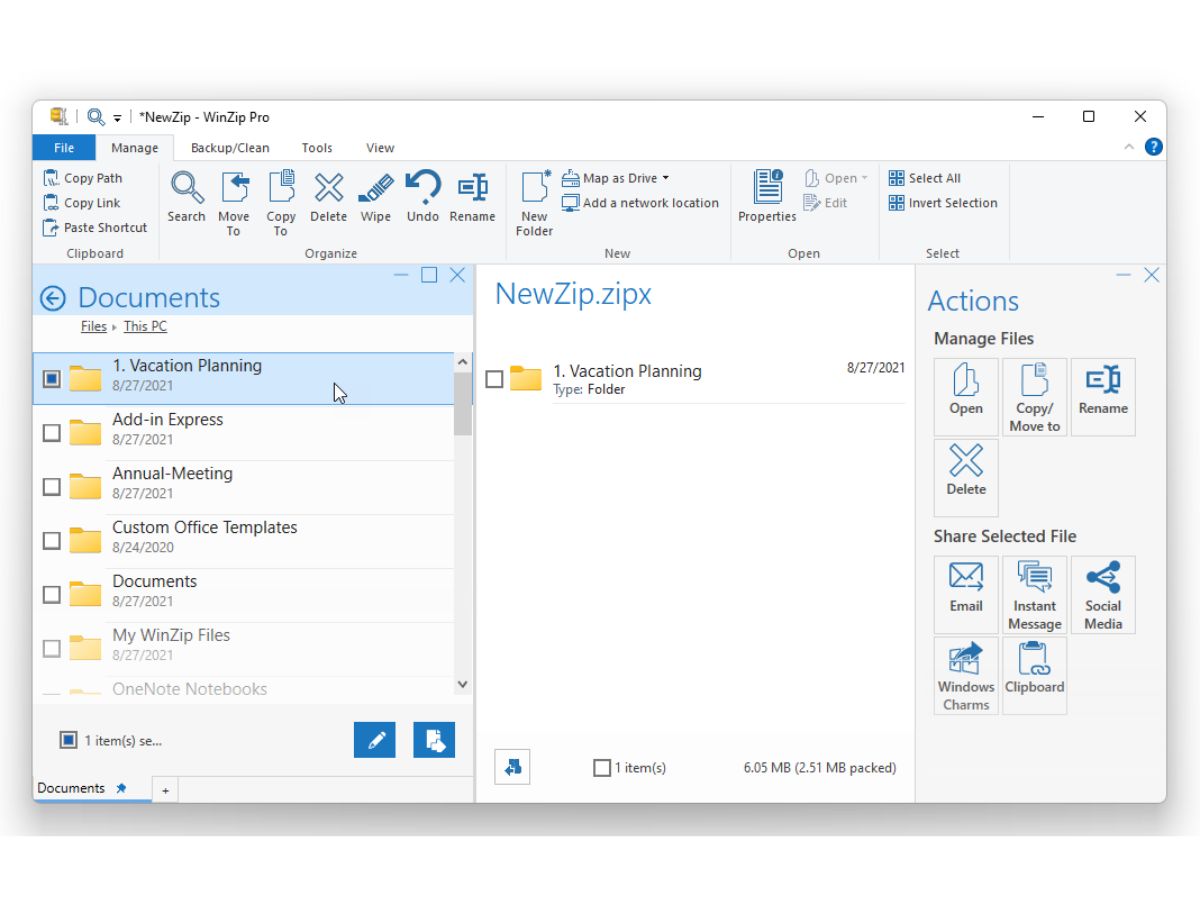Screen dimensions: 1200x900
Task: Share via Social Media tile
Action: point(1103,594)
